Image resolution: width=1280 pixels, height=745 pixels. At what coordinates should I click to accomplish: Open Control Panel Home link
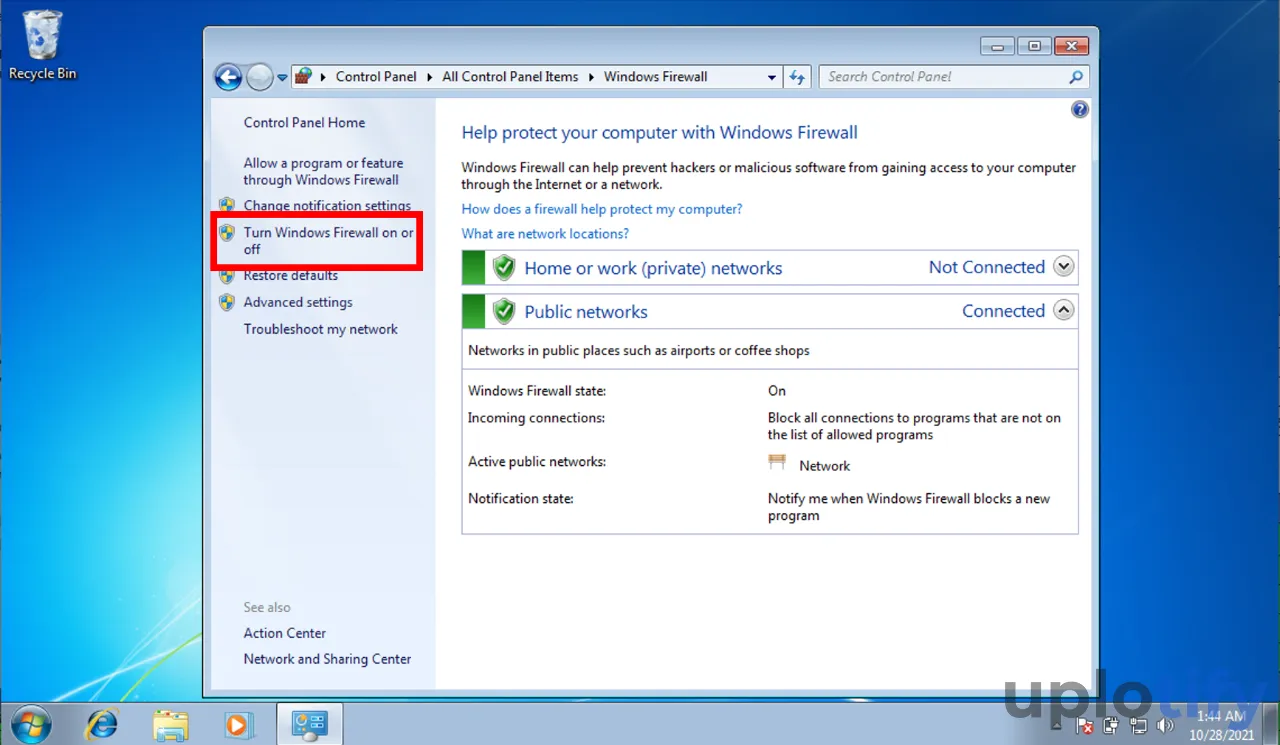(304, 123)
